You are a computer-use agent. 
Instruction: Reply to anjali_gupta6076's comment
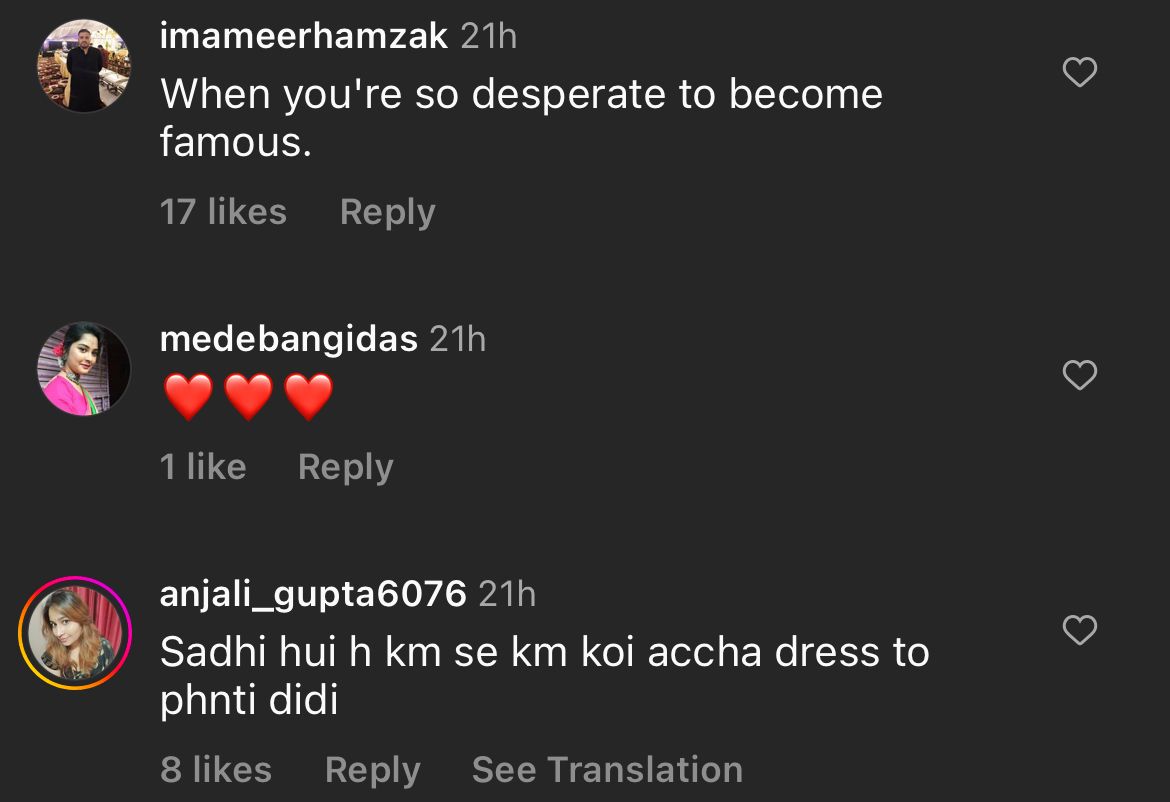pyautogui.click(x=372, y=770)
